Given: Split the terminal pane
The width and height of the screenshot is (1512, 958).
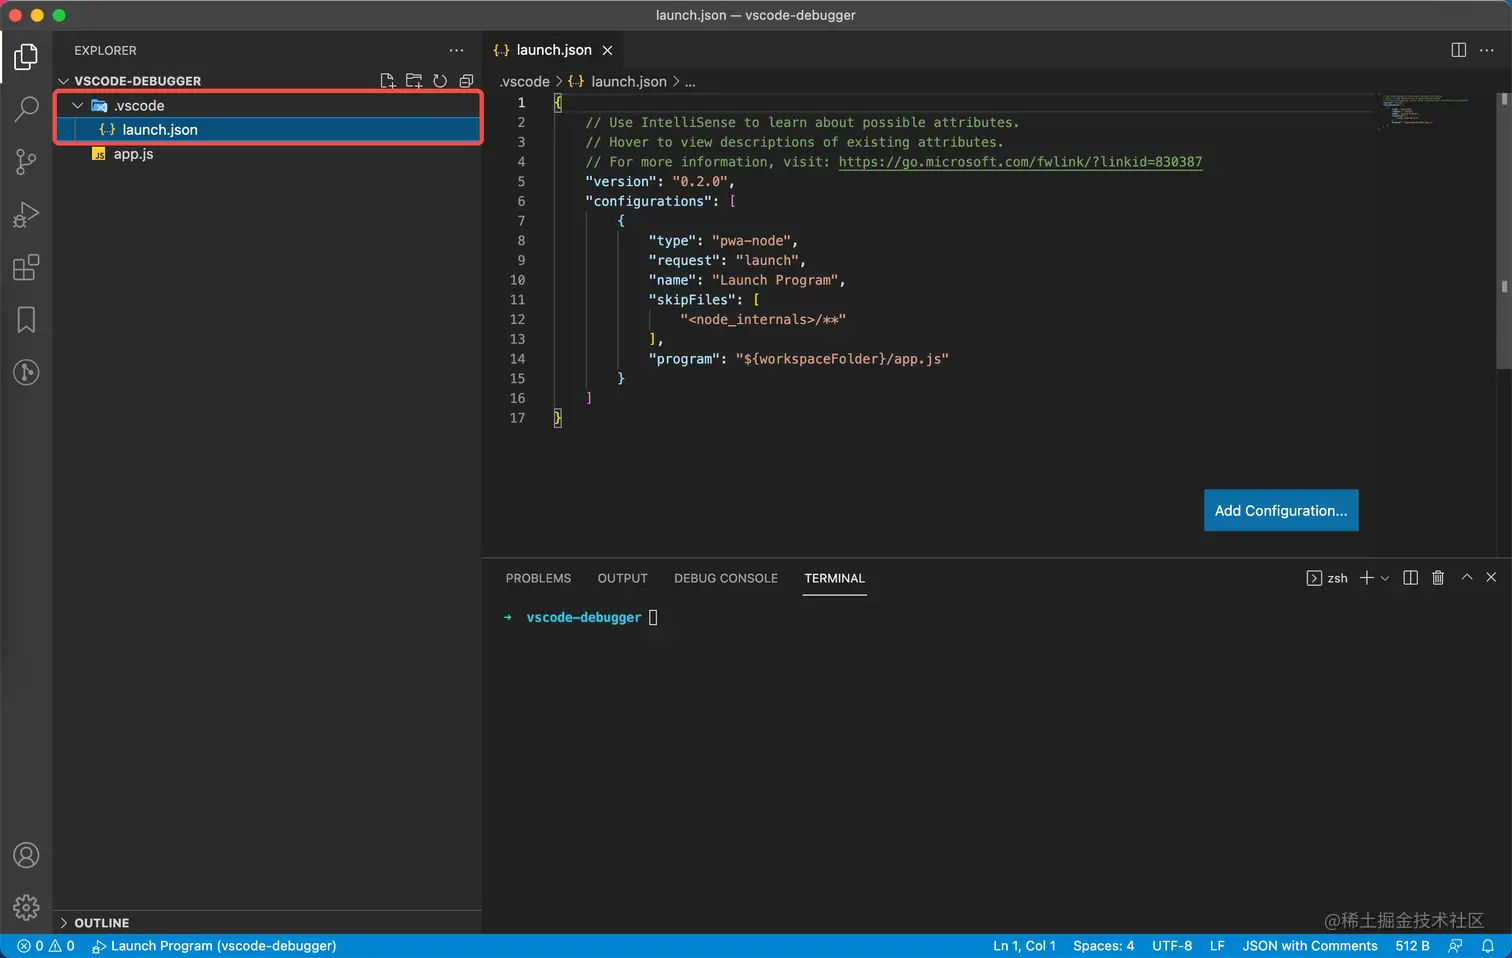Looking at the screenshot, I should [x=1411, y=578].
